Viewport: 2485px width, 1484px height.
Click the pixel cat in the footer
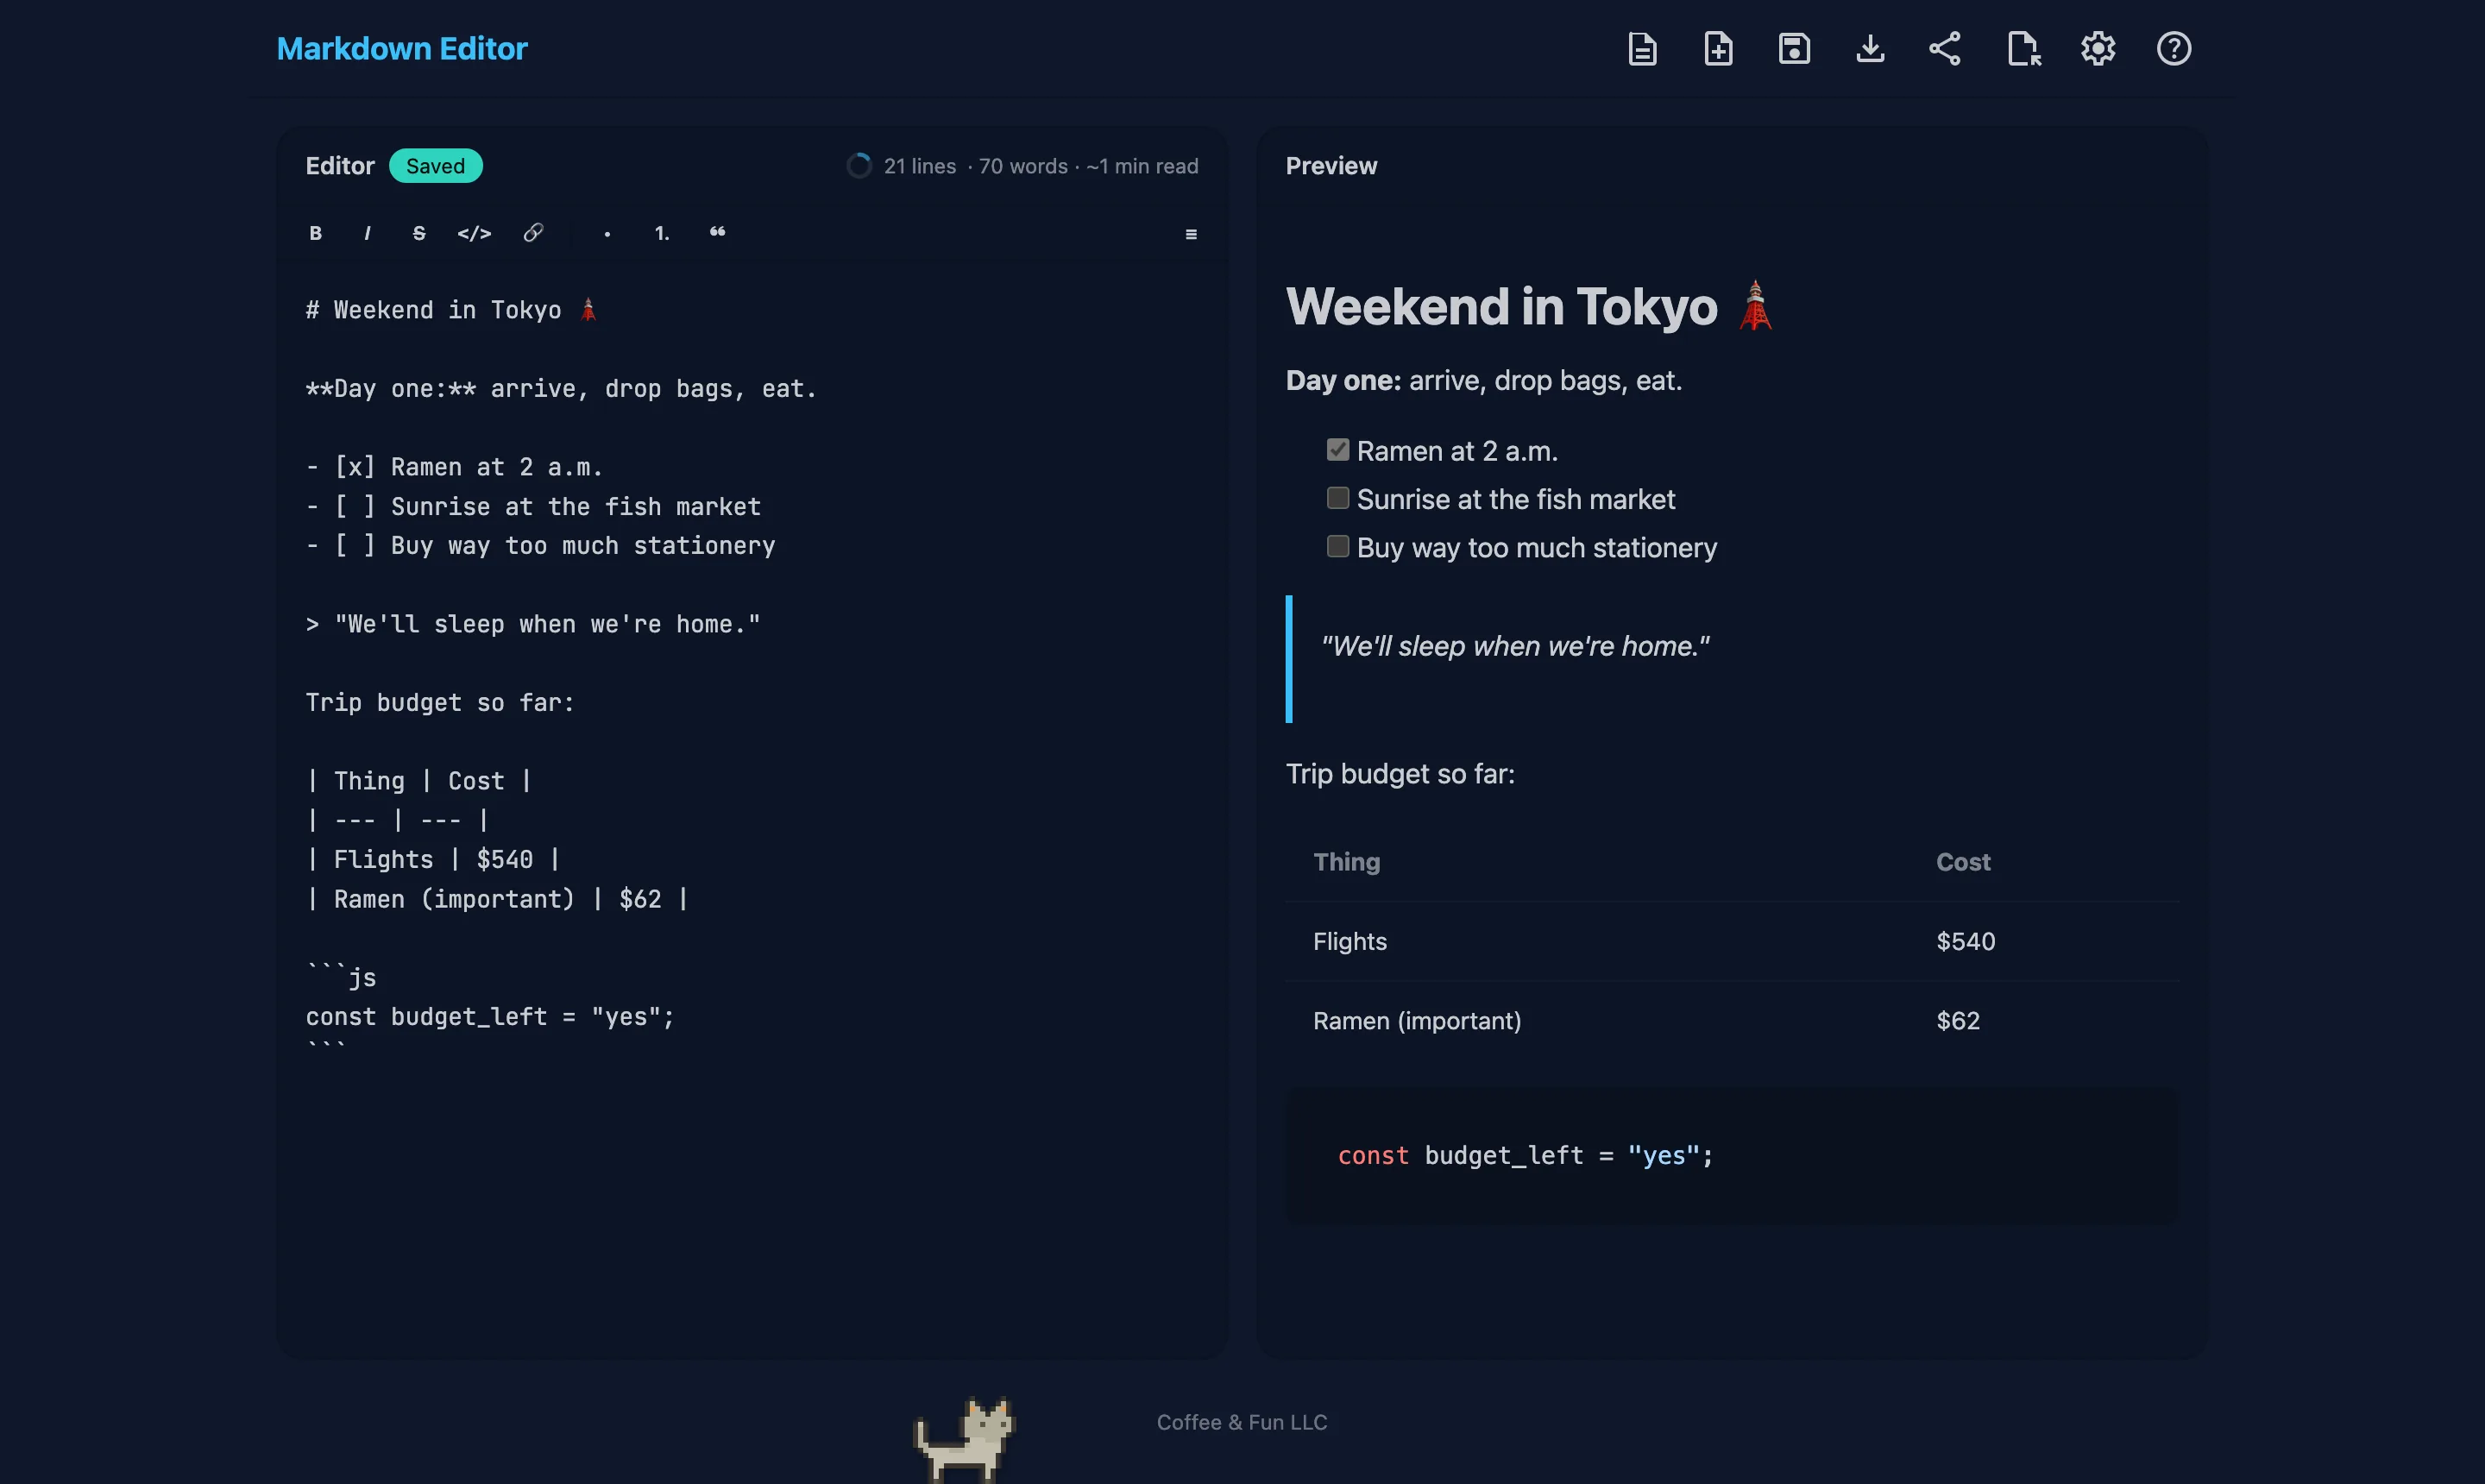pyautogui.click(x=965, y=1438)
